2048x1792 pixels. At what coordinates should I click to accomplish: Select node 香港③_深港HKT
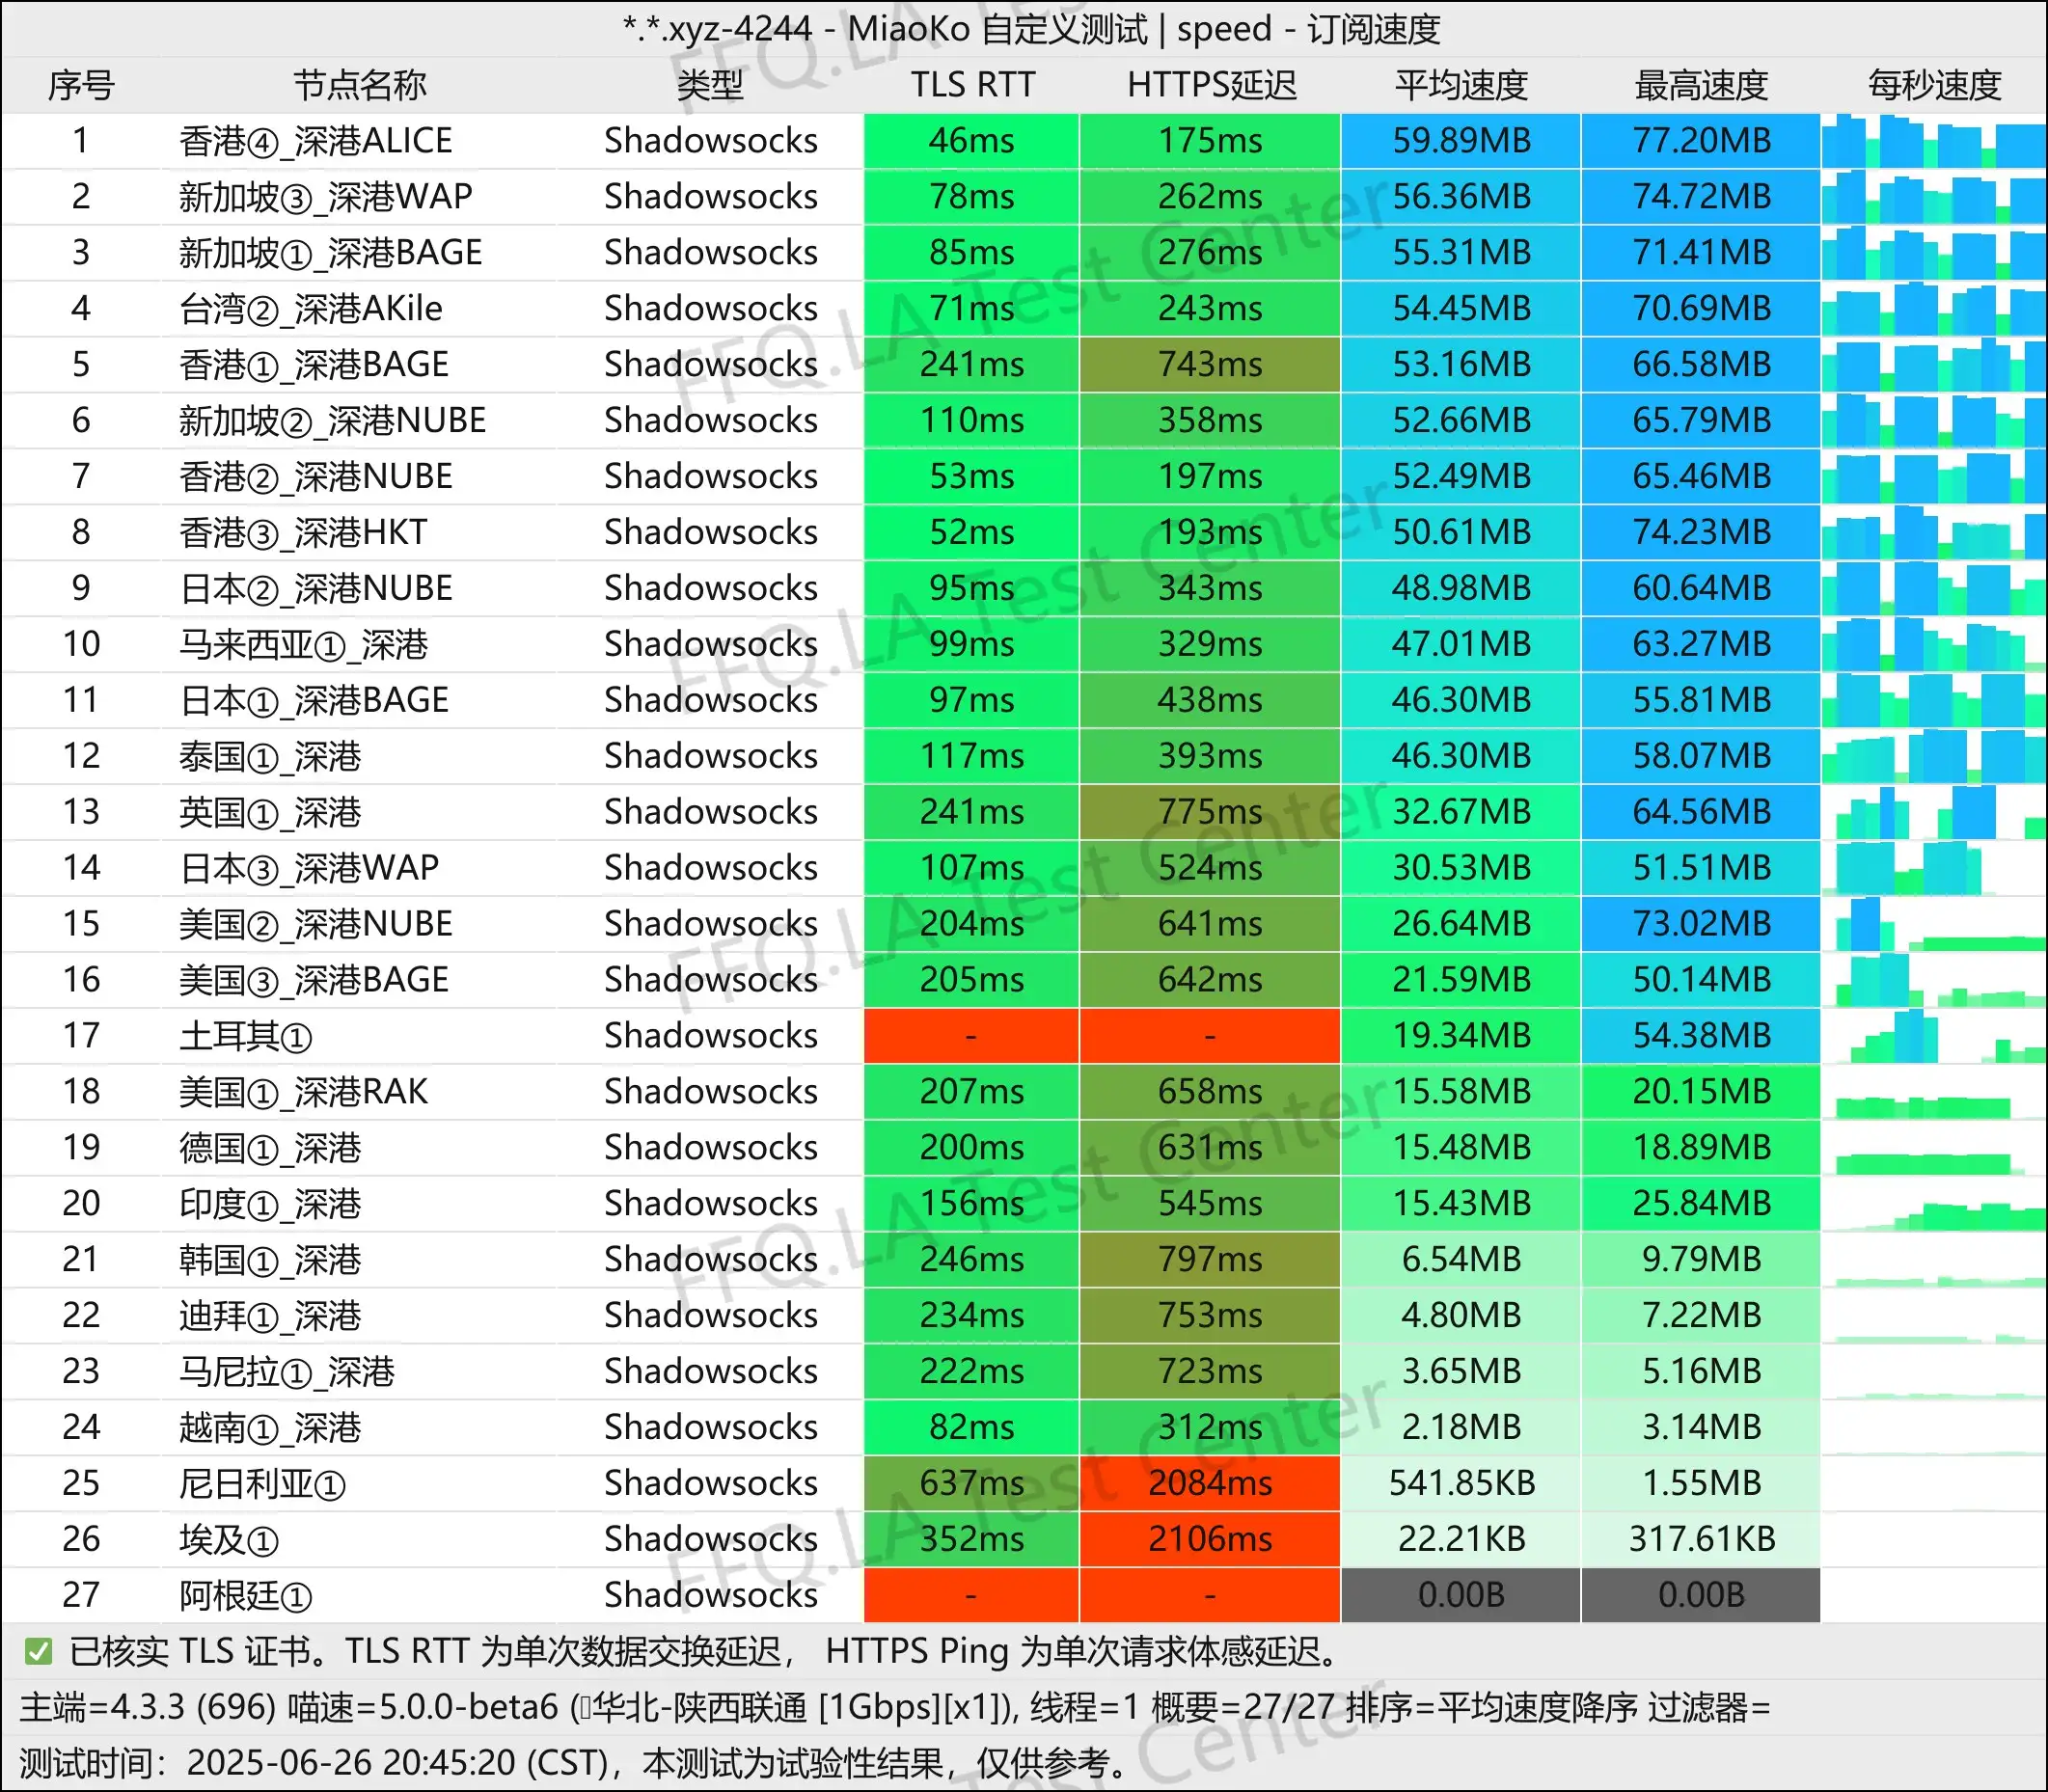[x=303, y=533]
